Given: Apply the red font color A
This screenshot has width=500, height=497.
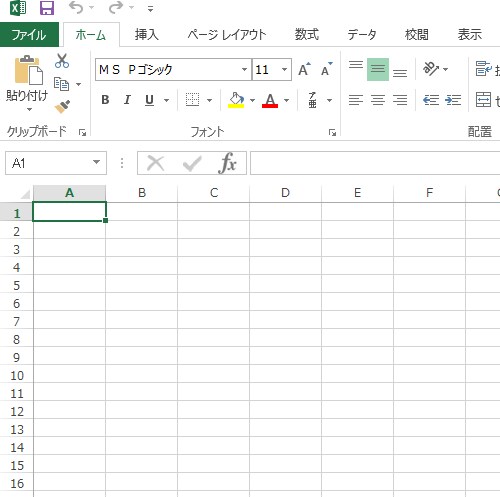Looking at the screenshot, I should click(x=270, y=100).
